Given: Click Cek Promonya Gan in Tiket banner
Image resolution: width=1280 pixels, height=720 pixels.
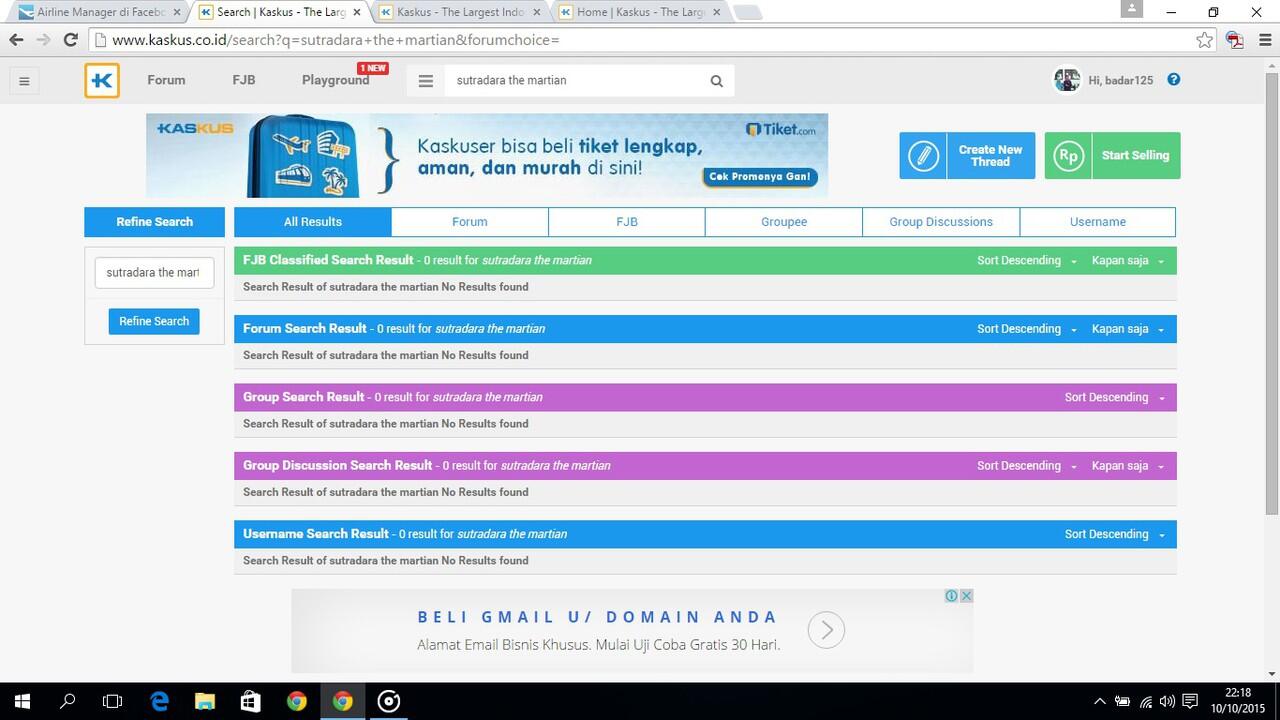Looking at the screenshot, I should click(x=759, y=177).
